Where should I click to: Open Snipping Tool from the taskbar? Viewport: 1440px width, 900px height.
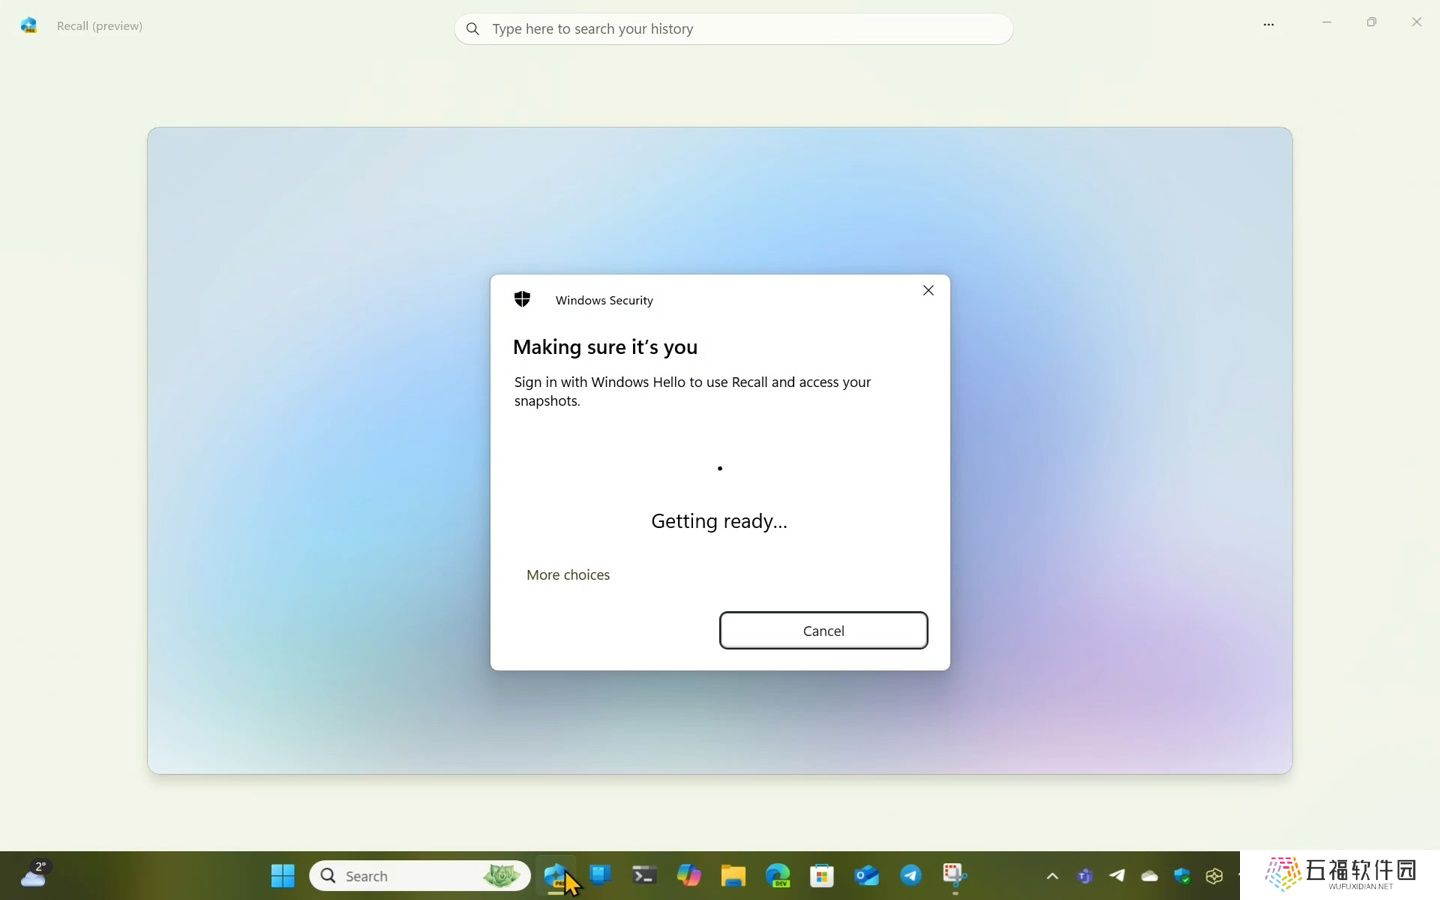955,876
